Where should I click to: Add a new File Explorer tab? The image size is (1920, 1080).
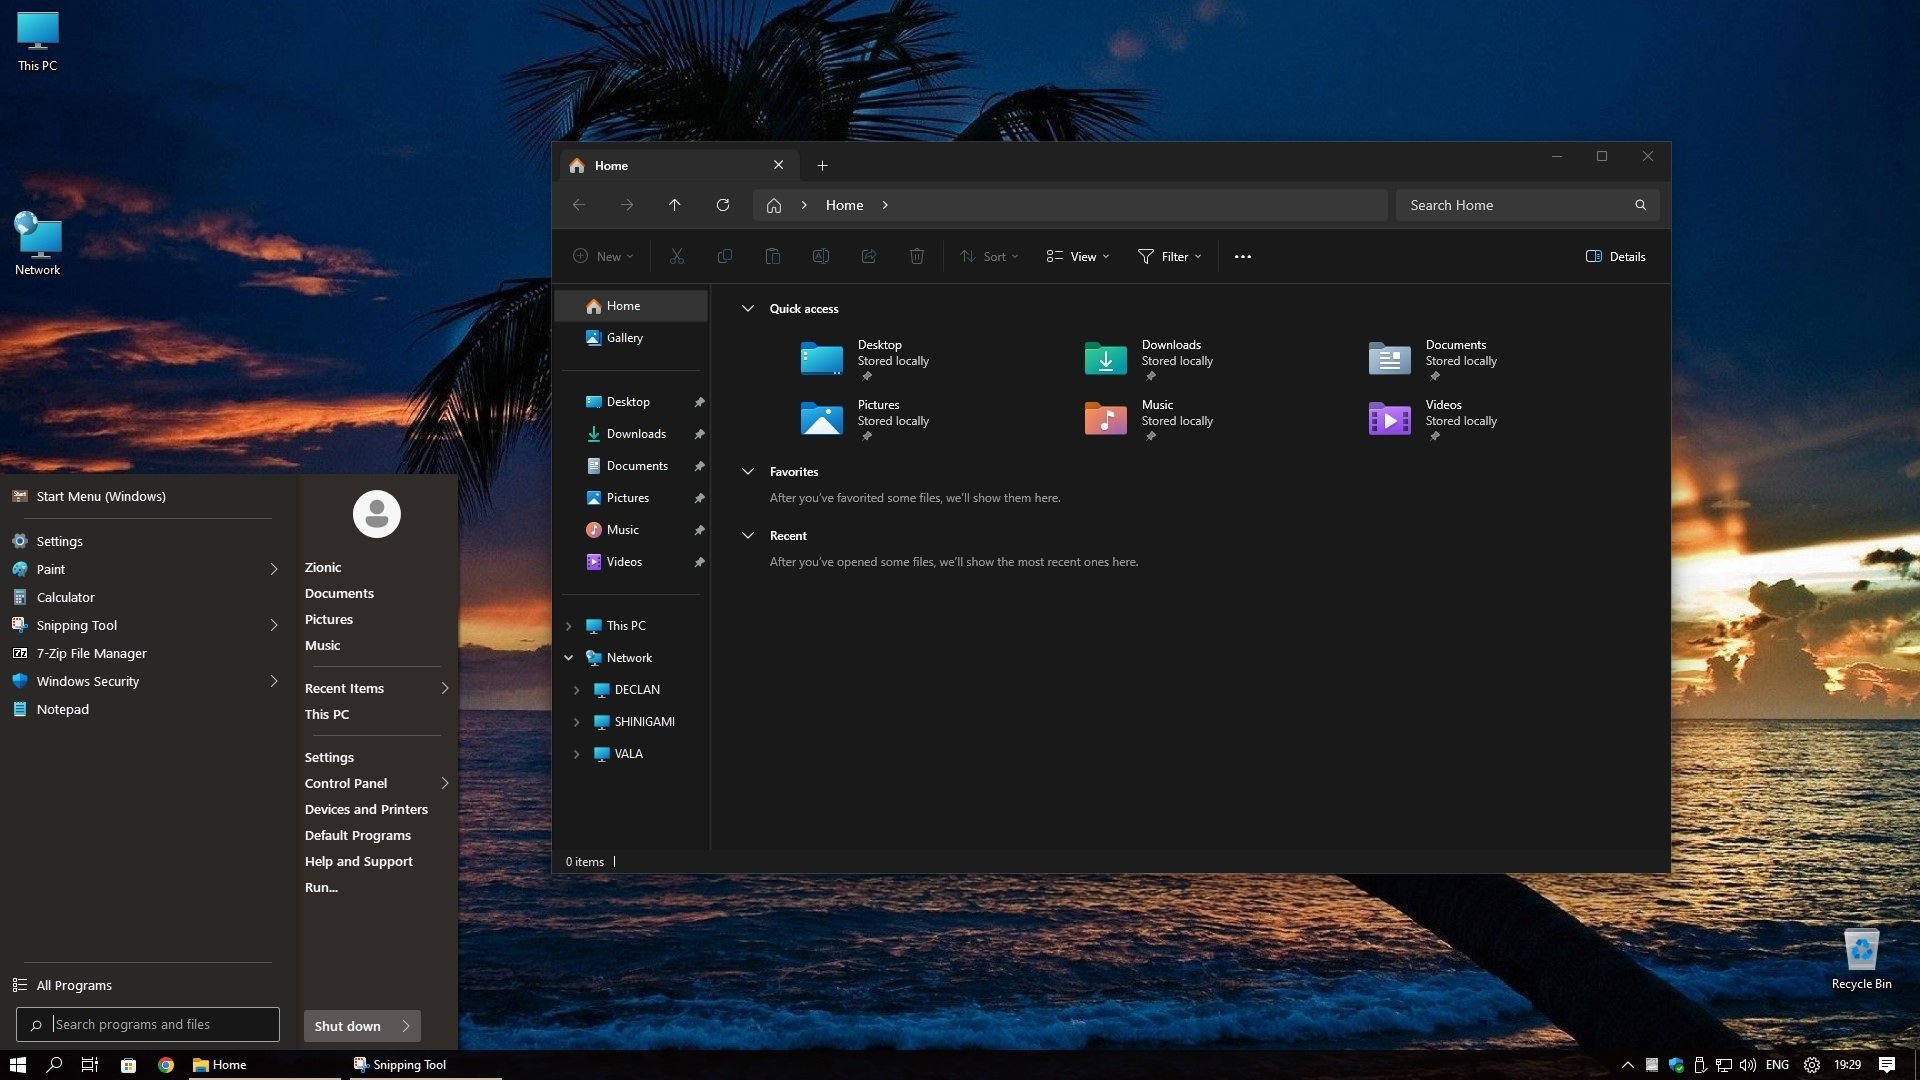(x=822, y=166)
